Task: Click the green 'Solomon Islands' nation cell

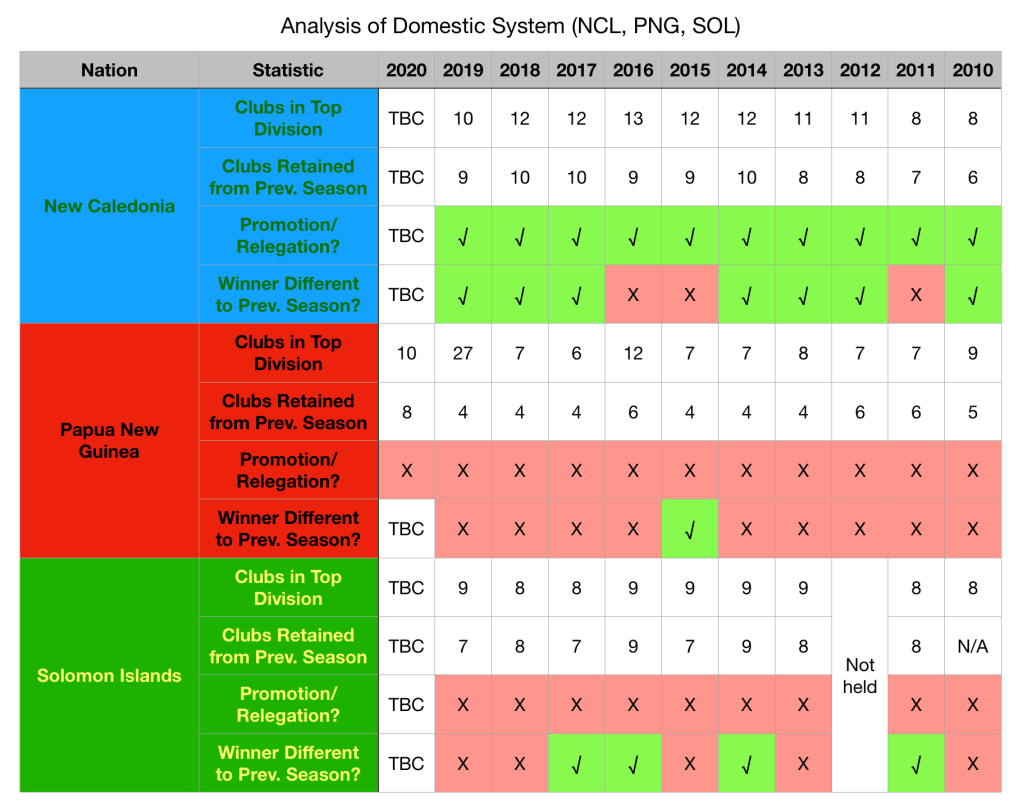Action: click(x=109, y=675)
